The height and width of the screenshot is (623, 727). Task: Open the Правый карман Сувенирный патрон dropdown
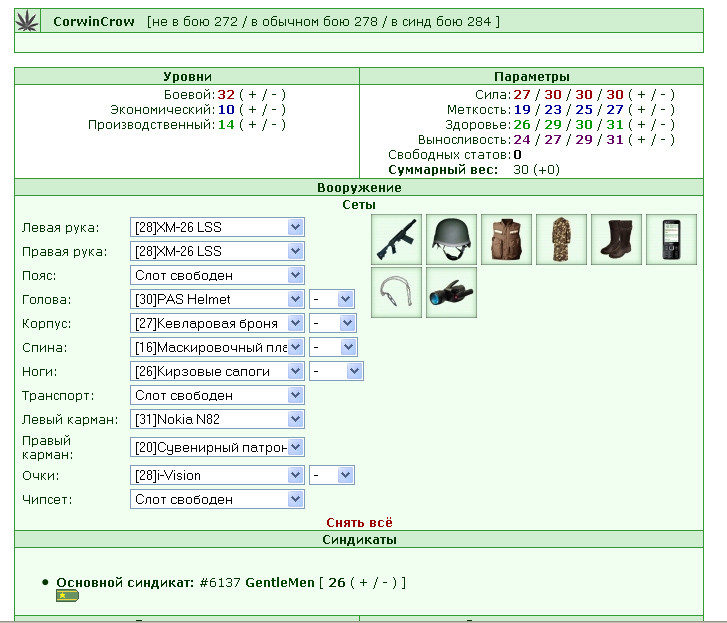click(x=217, y=447)
